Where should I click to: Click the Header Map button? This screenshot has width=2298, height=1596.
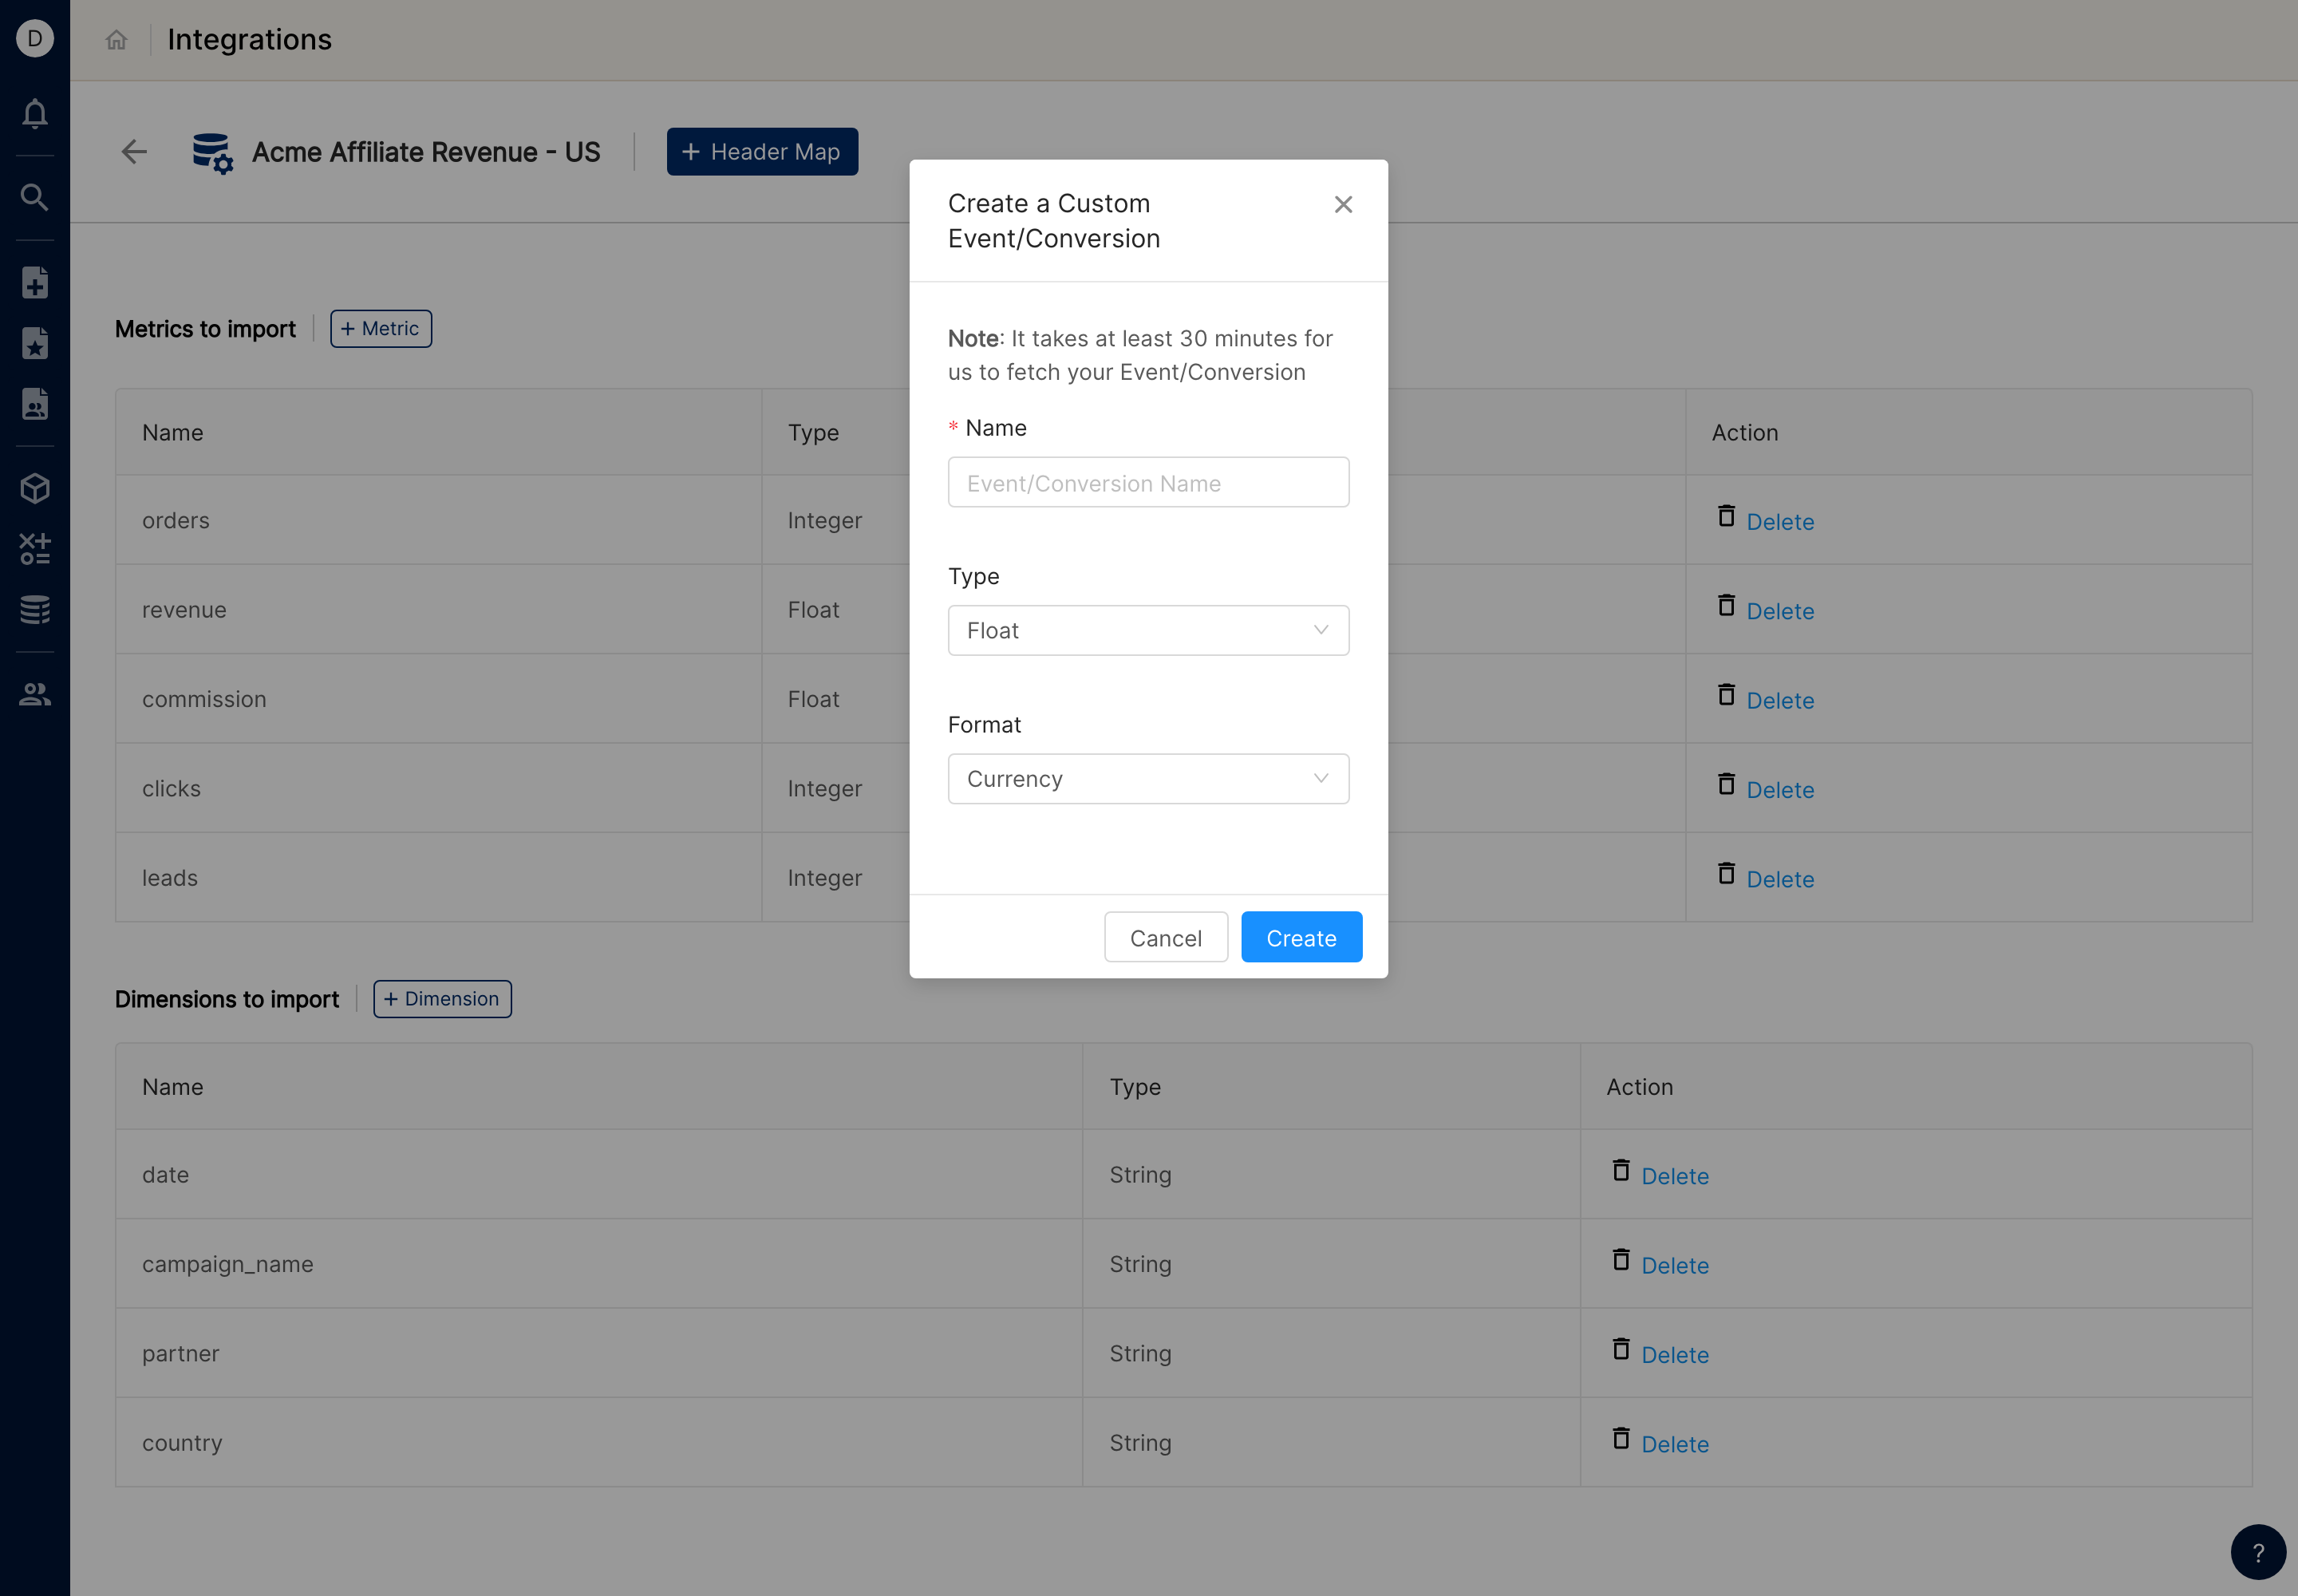[x=762, y=152]
